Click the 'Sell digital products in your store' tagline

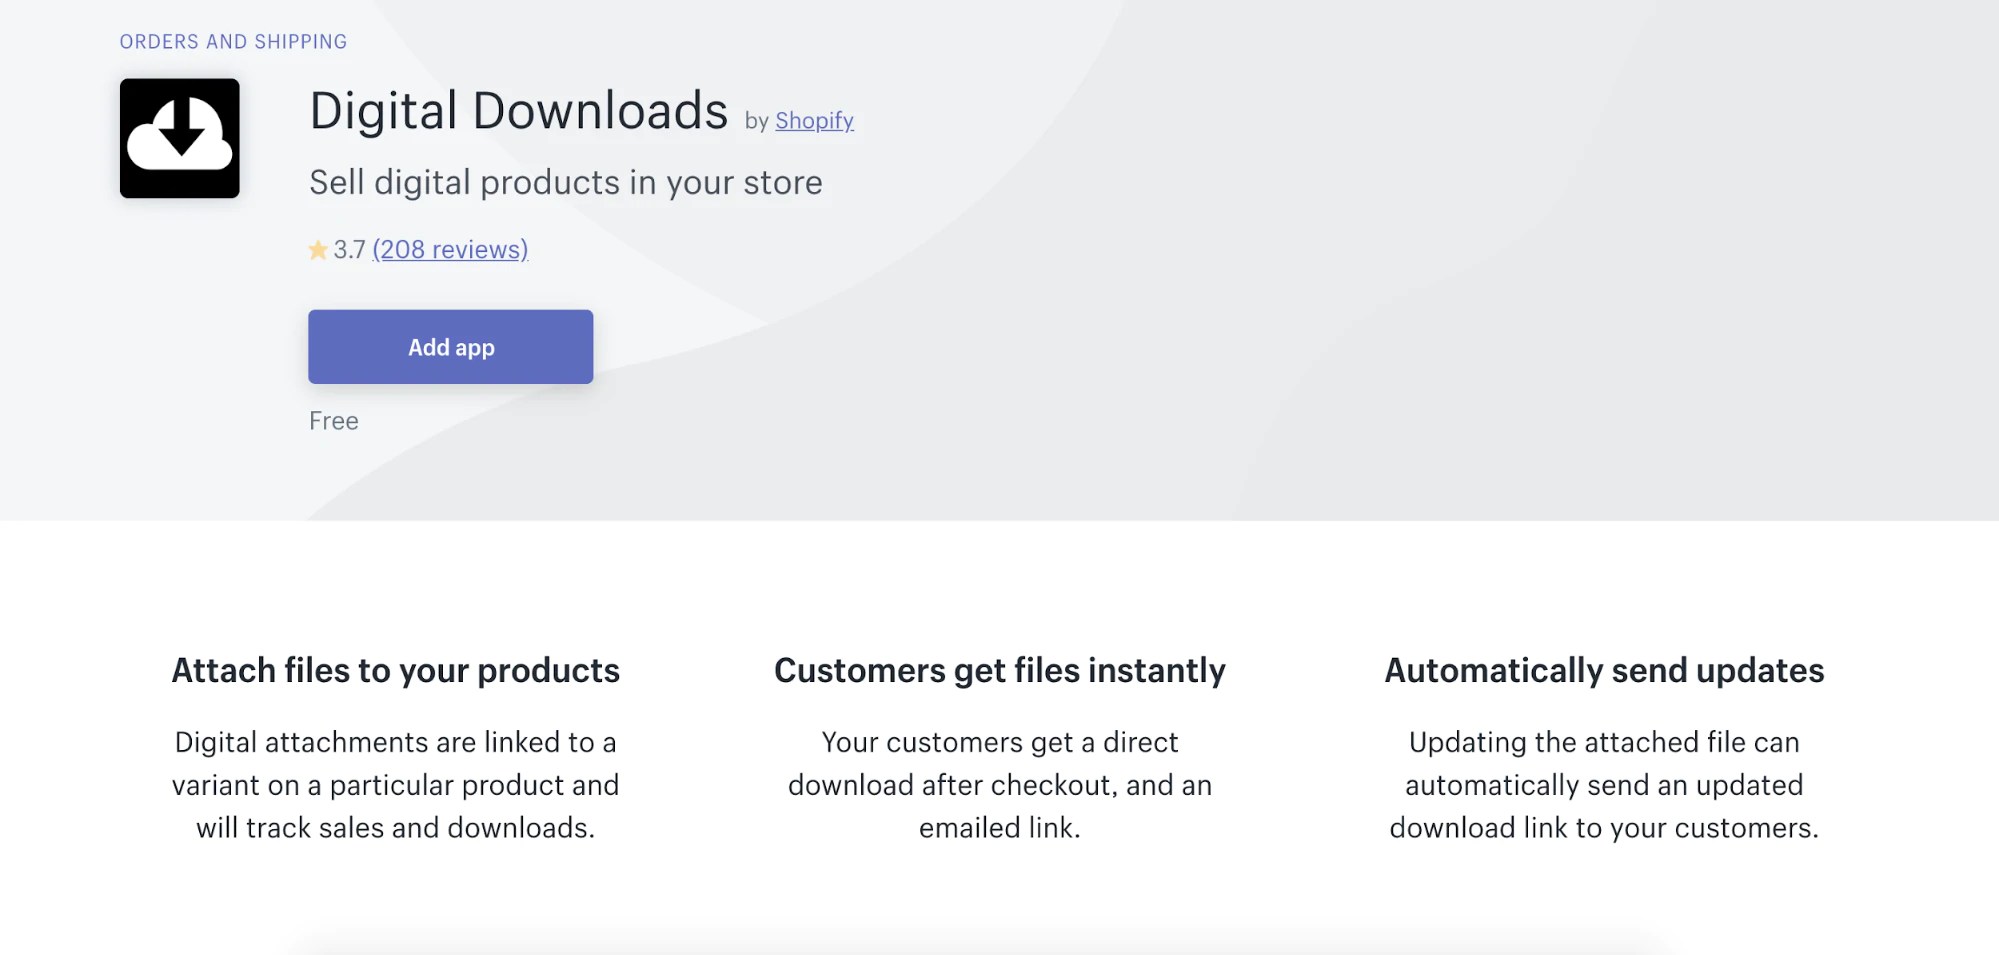(x=566, y=183)
